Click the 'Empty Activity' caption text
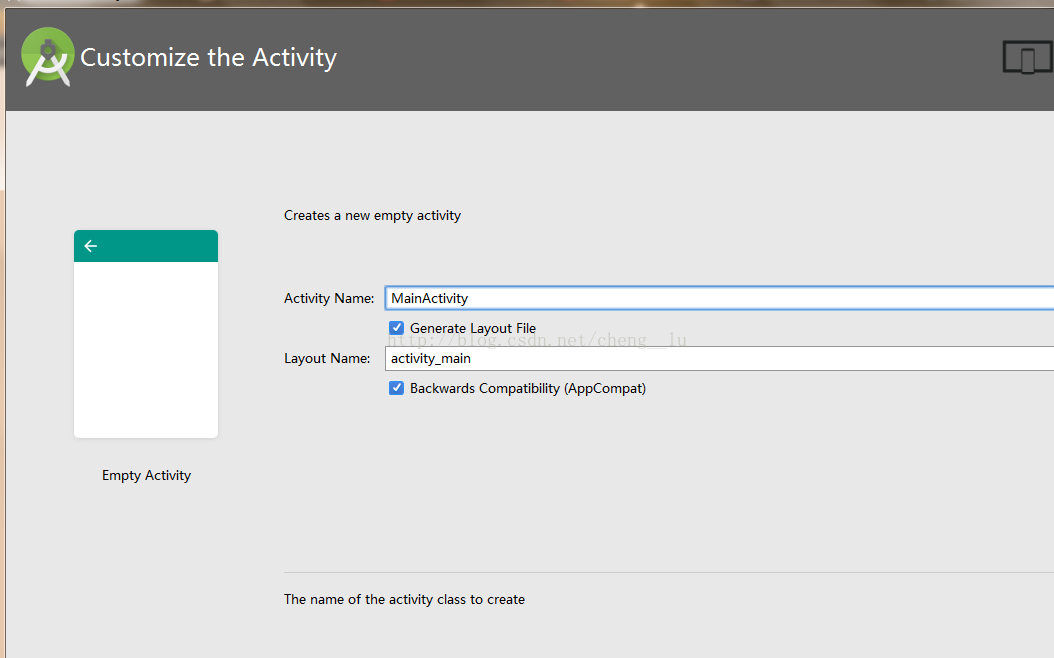The width and height of the screenshot is (1054, 658). click(147, 475)
